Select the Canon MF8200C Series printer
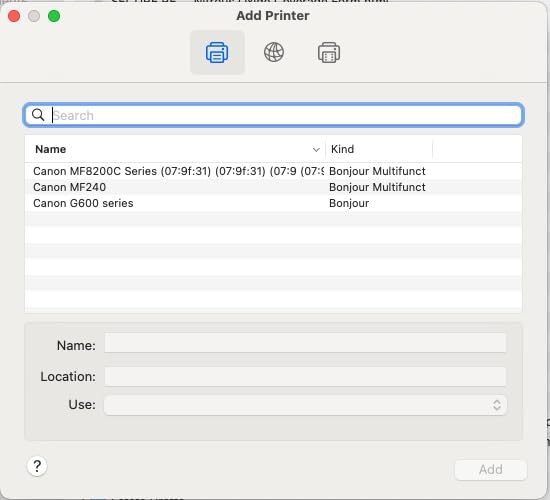550x500 pixels. coord(273,171)
